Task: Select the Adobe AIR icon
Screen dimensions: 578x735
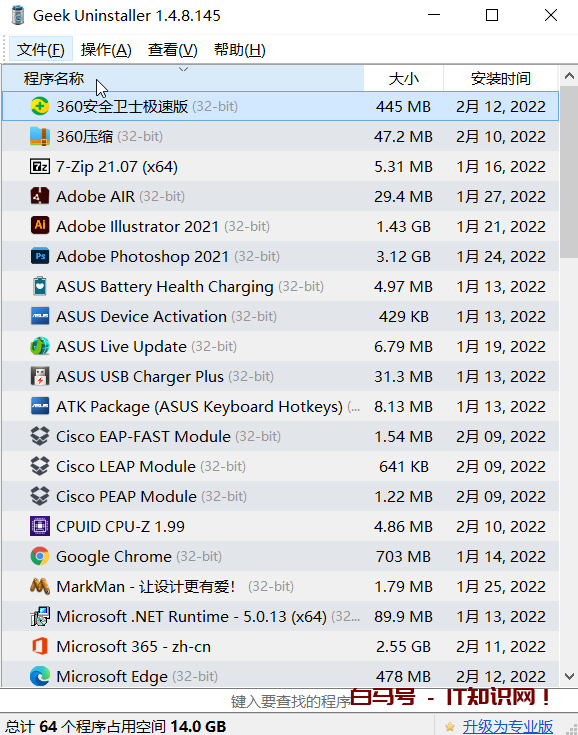Action: pyautogui.click(x=40, y=196)
